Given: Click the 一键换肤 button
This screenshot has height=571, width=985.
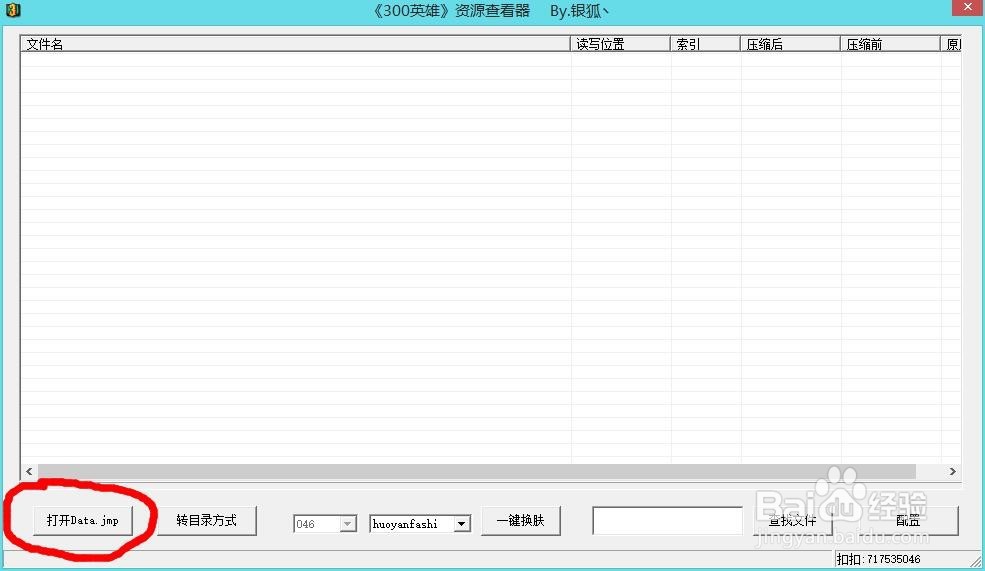Looking at the screenshot, I should [521, 521].
